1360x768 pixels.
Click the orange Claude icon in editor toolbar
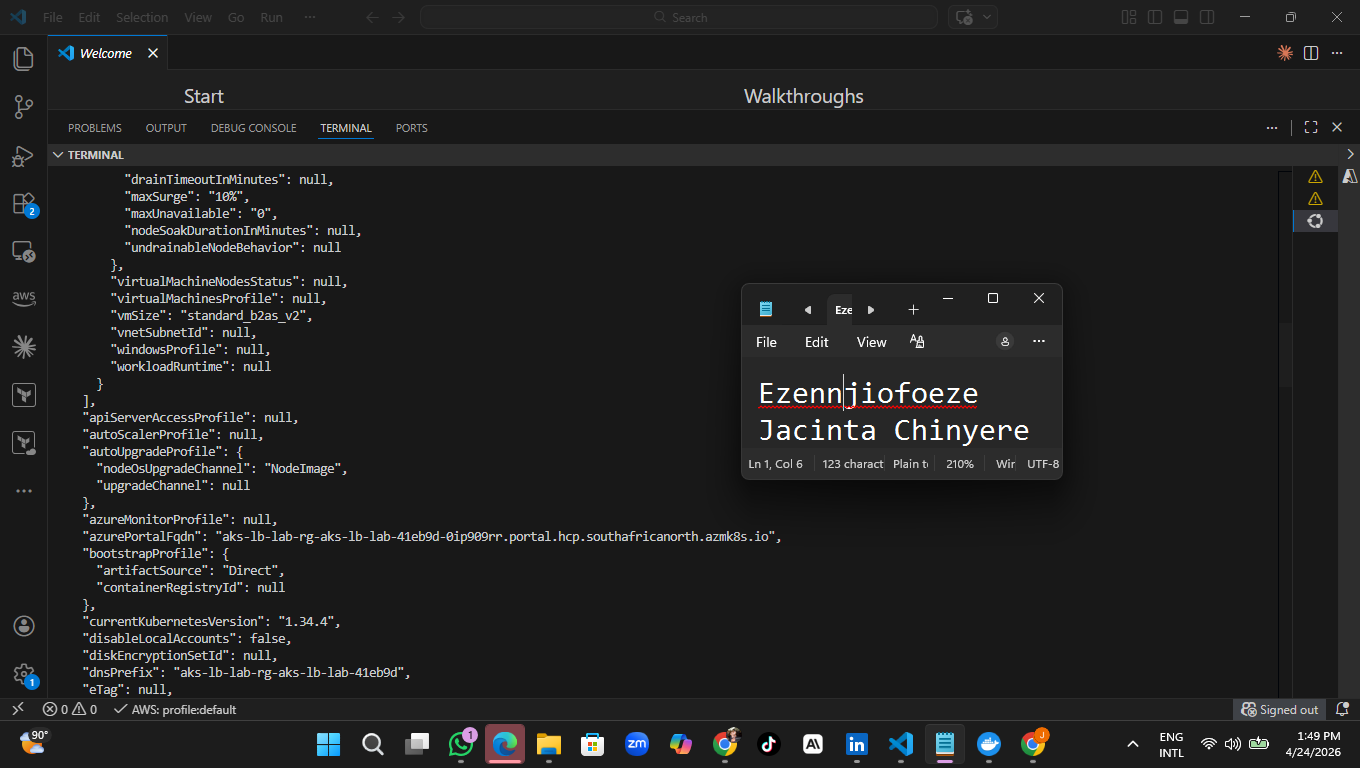click(1285, 53)
